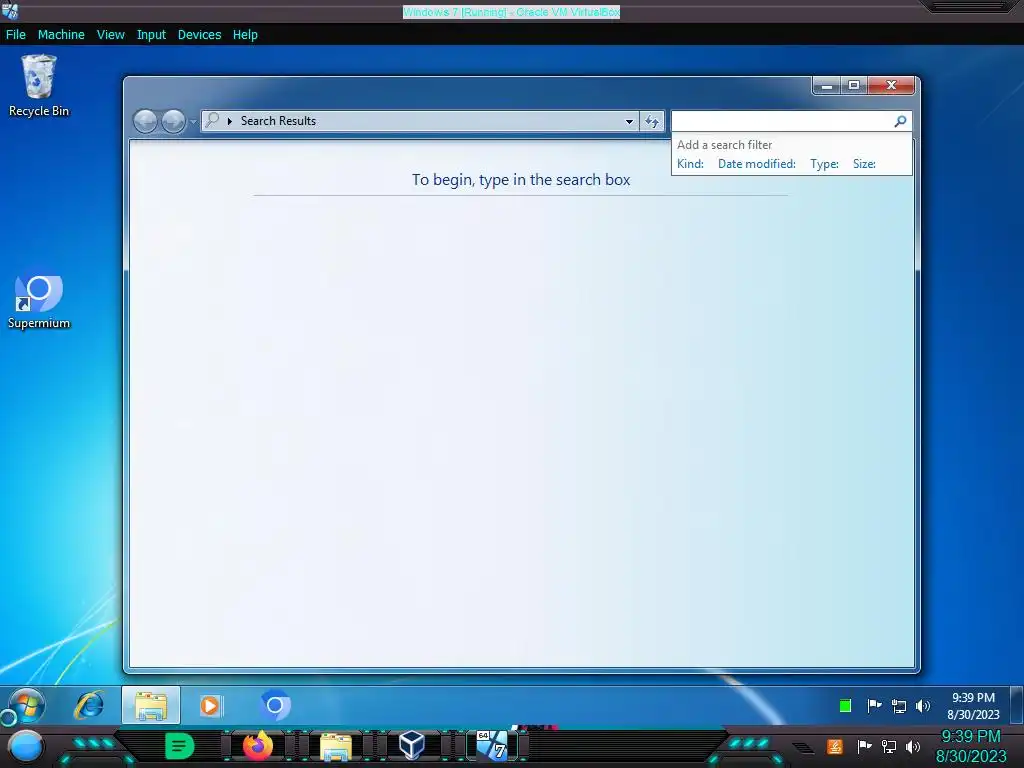
Task: Open File Explorer on host taskbar
Action: point(336,746)
